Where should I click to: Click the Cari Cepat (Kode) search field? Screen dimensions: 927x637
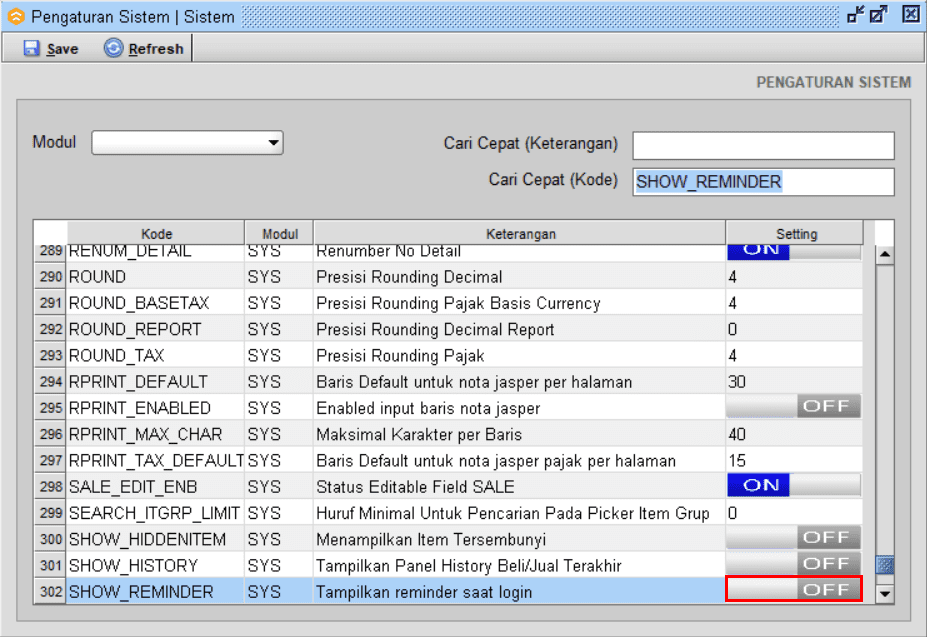point(763,182)
